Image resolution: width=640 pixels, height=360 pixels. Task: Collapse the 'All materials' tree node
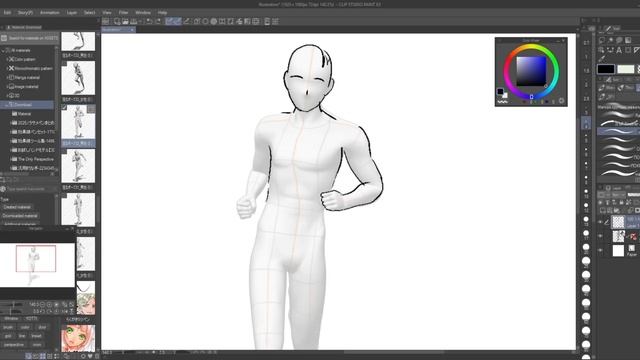point(3,50)
